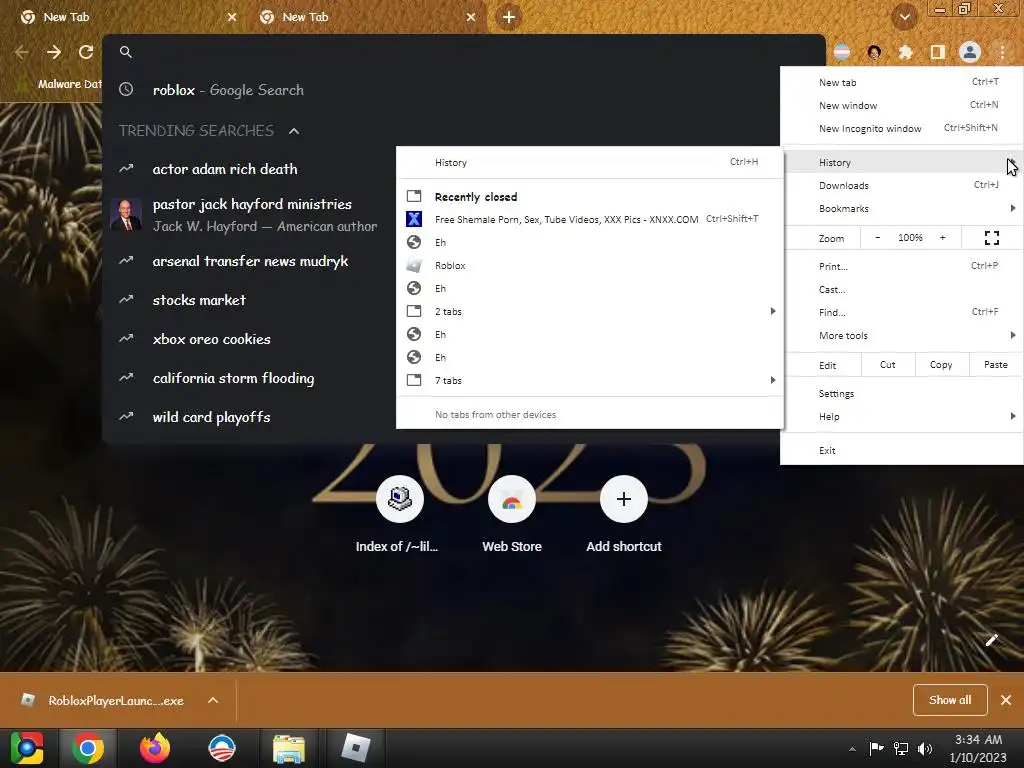
Task: Click Copy in the Edit row
Action: [940, 365]
